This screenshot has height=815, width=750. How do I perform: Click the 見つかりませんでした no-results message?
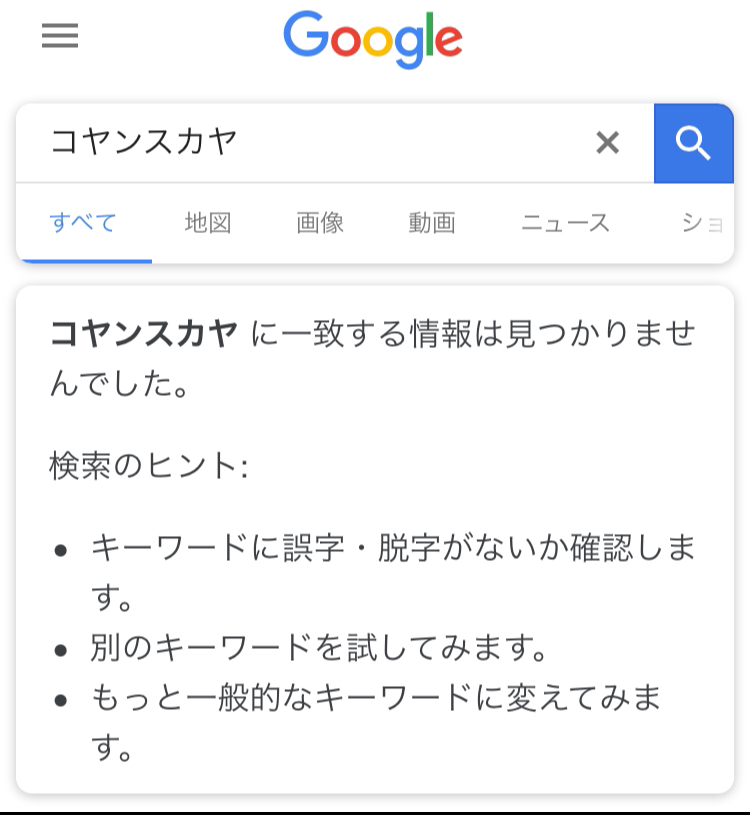(x=373, y=359)
